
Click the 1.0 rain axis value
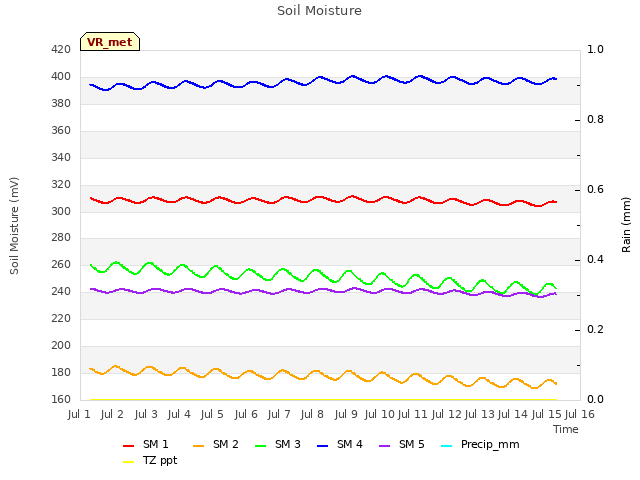(595, 49)
